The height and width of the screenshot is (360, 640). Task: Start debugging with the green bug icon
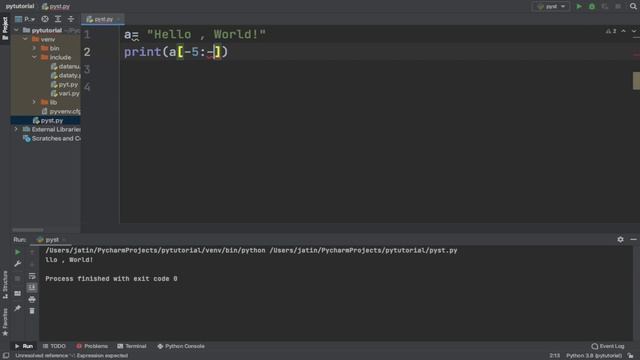pos(592,7)
